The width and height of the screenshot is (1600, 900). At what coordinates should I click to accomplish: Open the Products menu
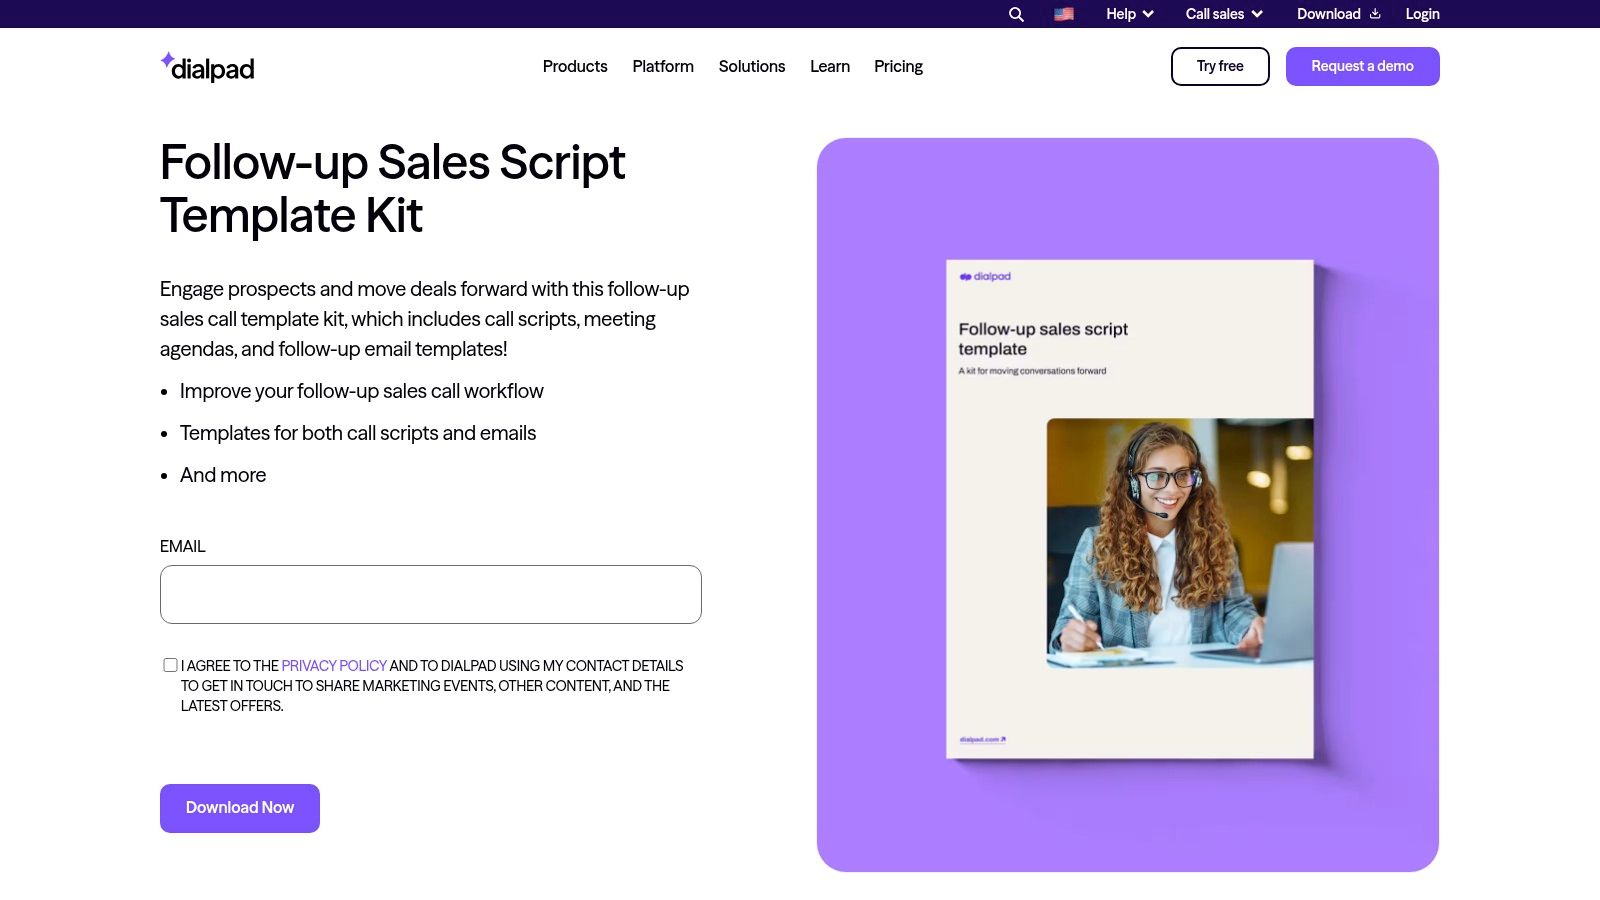575,66
